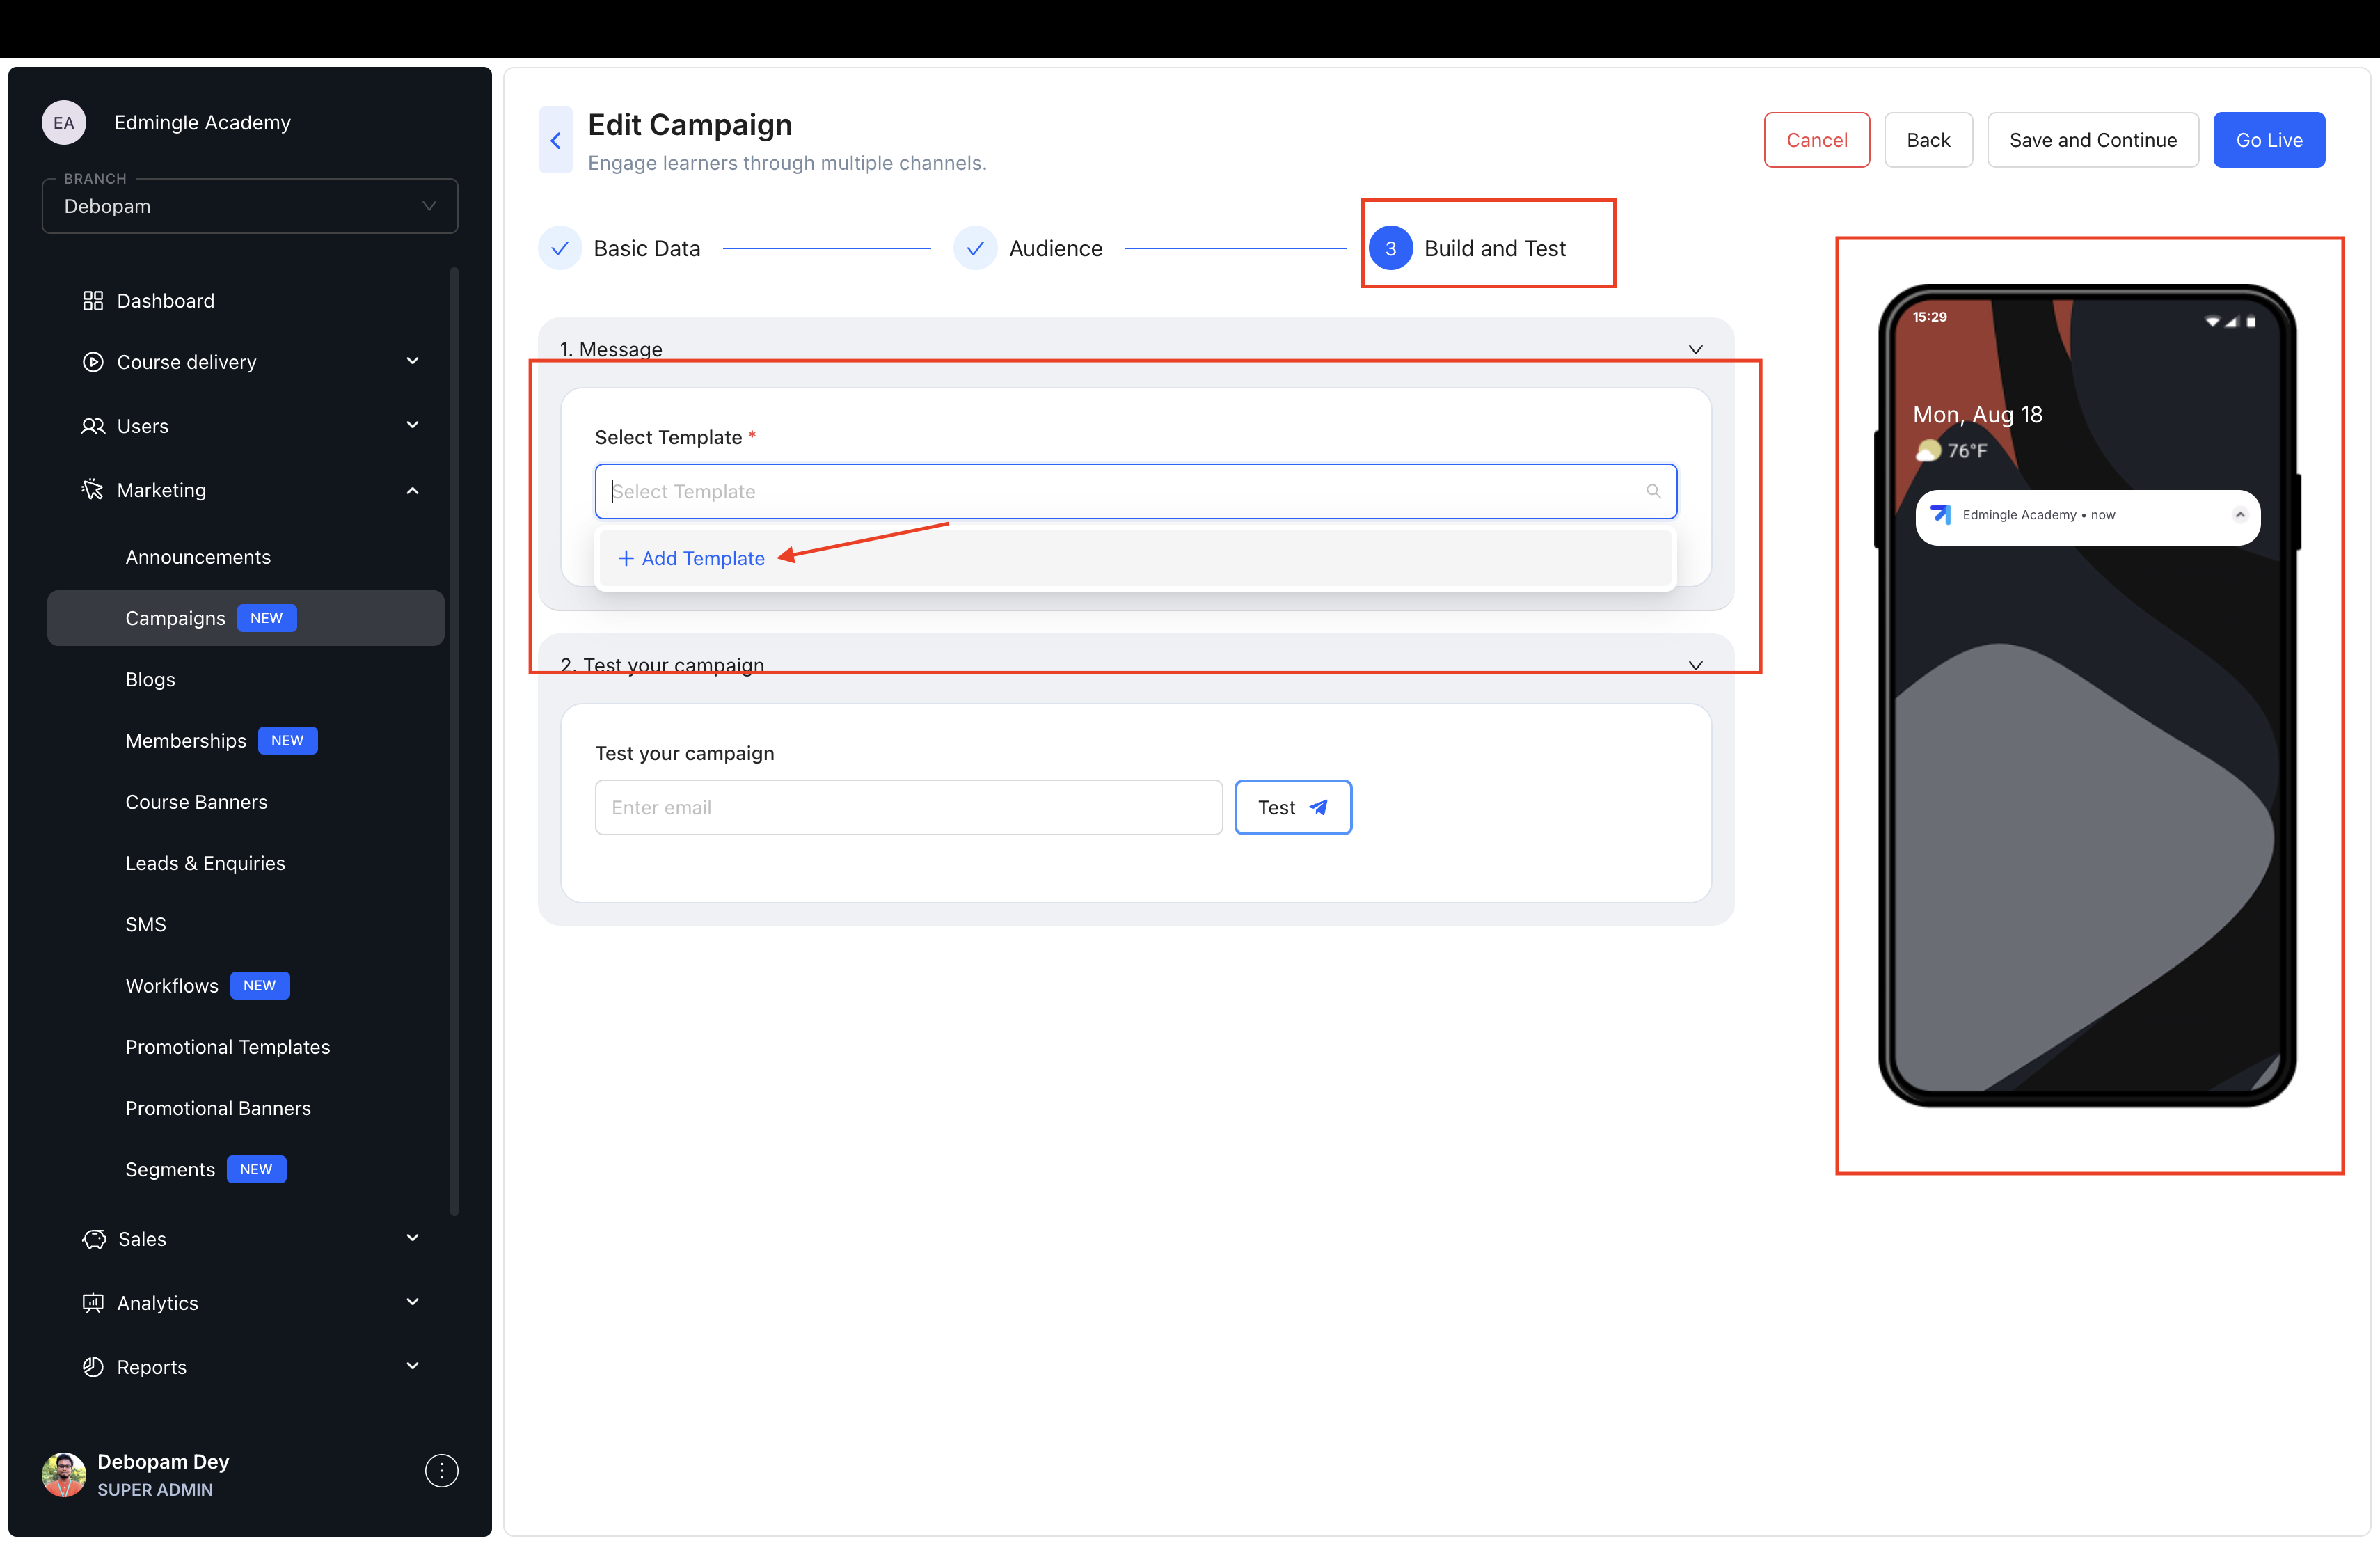Screen dimensions: 2380x1548
Task: Click the Analytics chart icon
Action: (93, 1303)
